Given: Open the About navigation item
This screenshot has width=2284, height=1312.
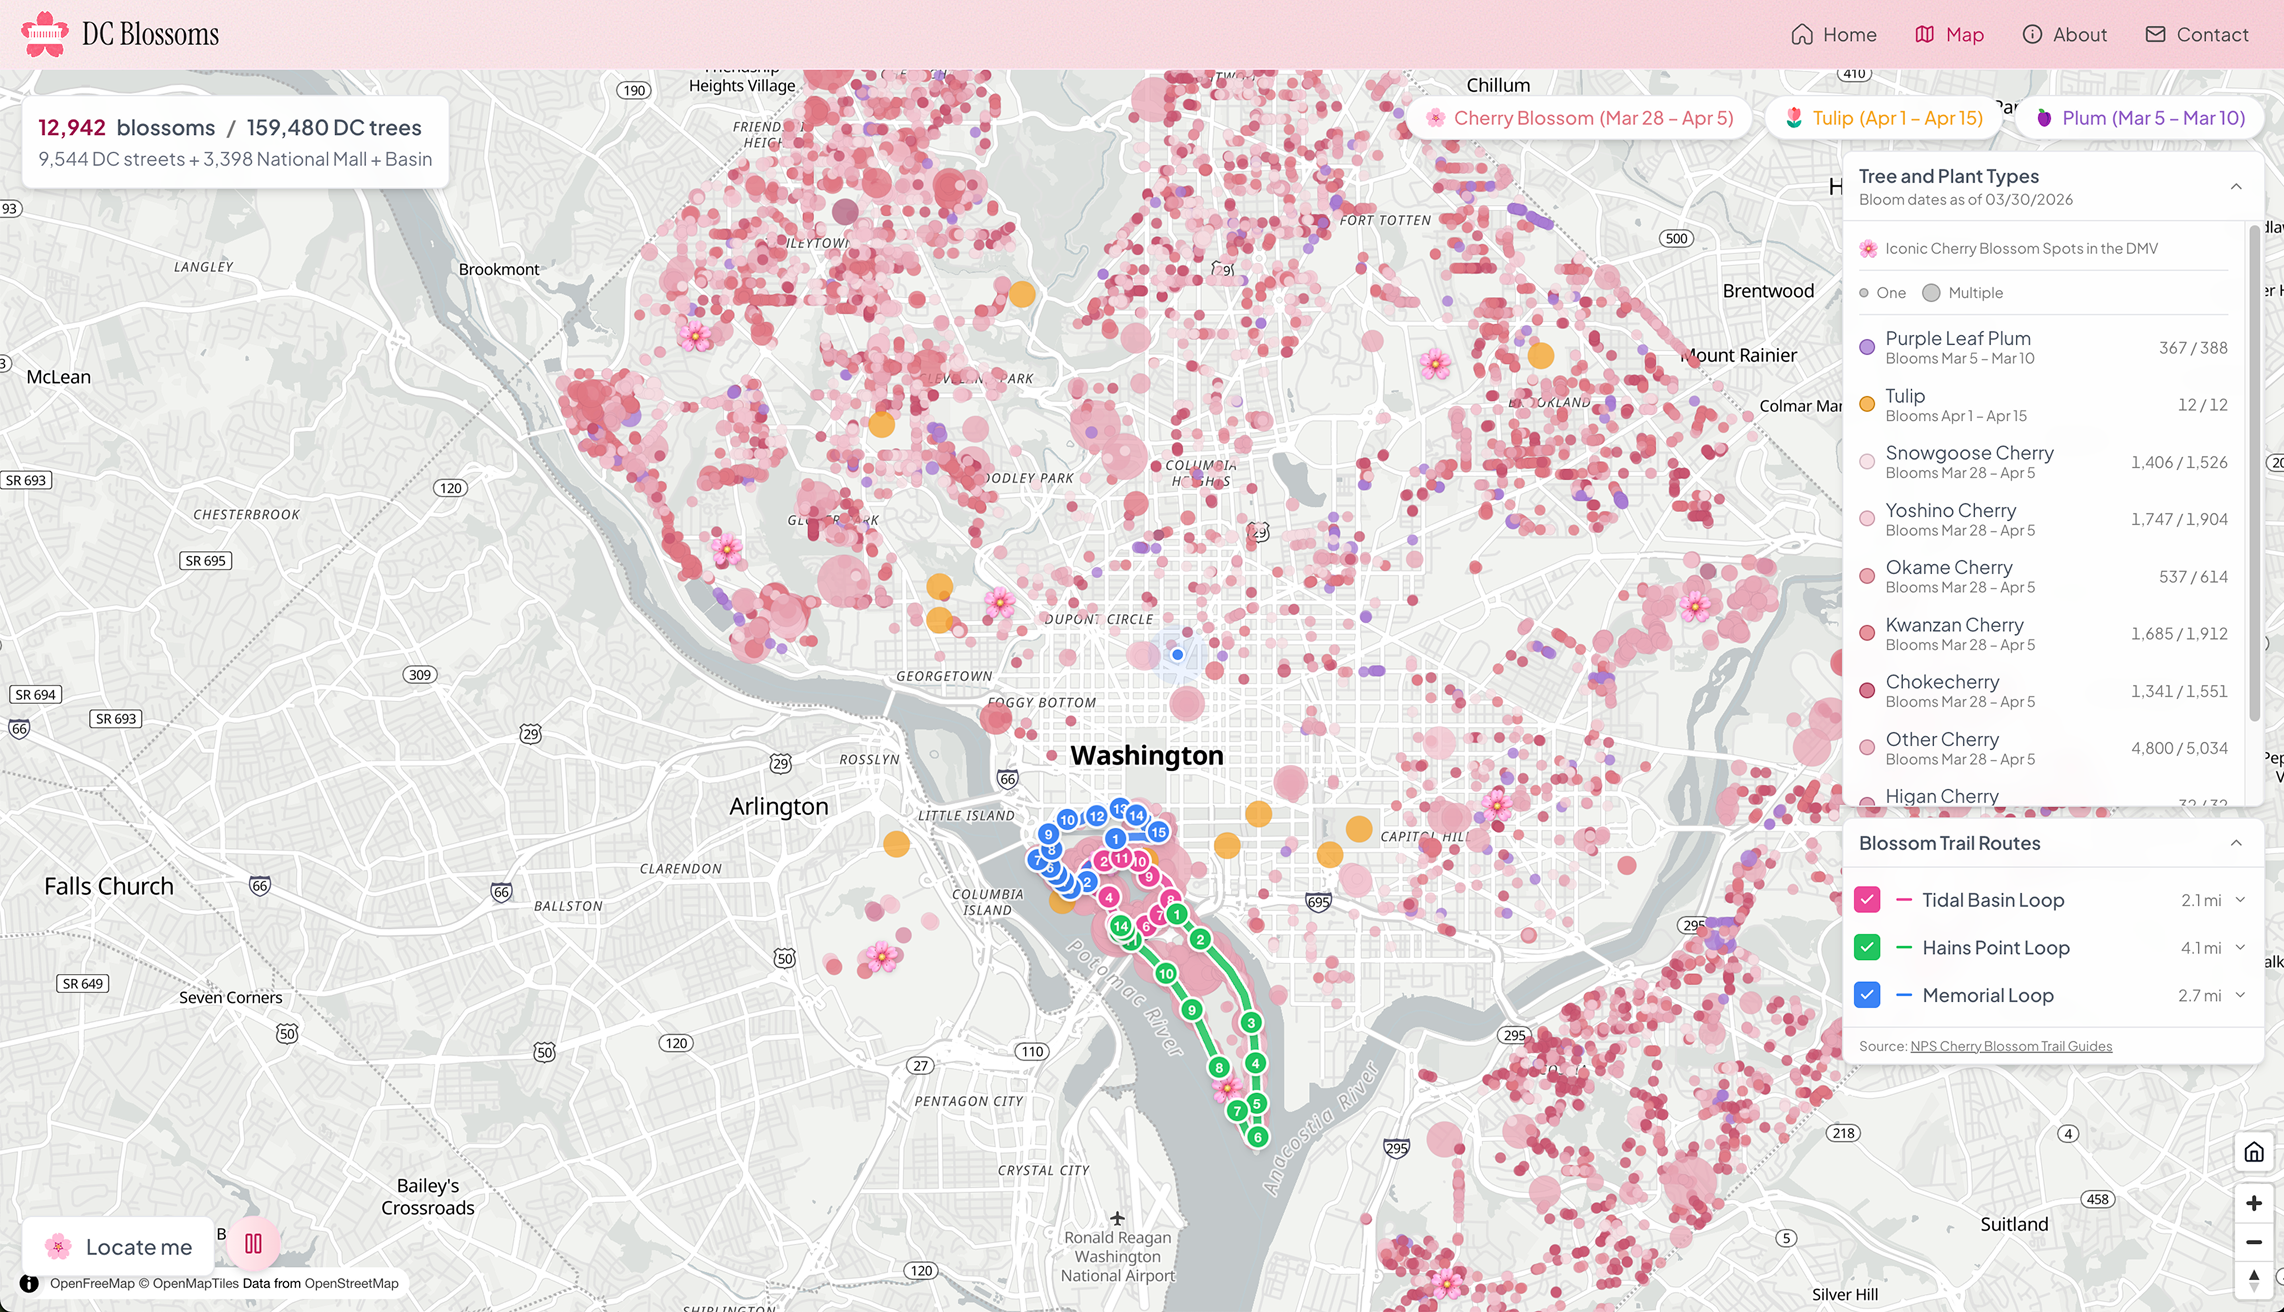Looking at the screenshot, I should point(2064,34).
